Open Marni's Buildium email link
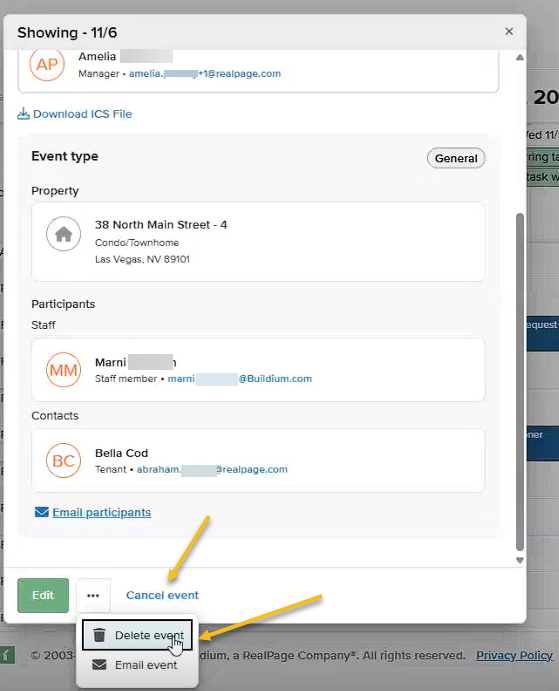The height and width of the screenshot is (691, 559). [x=239, y=379]
